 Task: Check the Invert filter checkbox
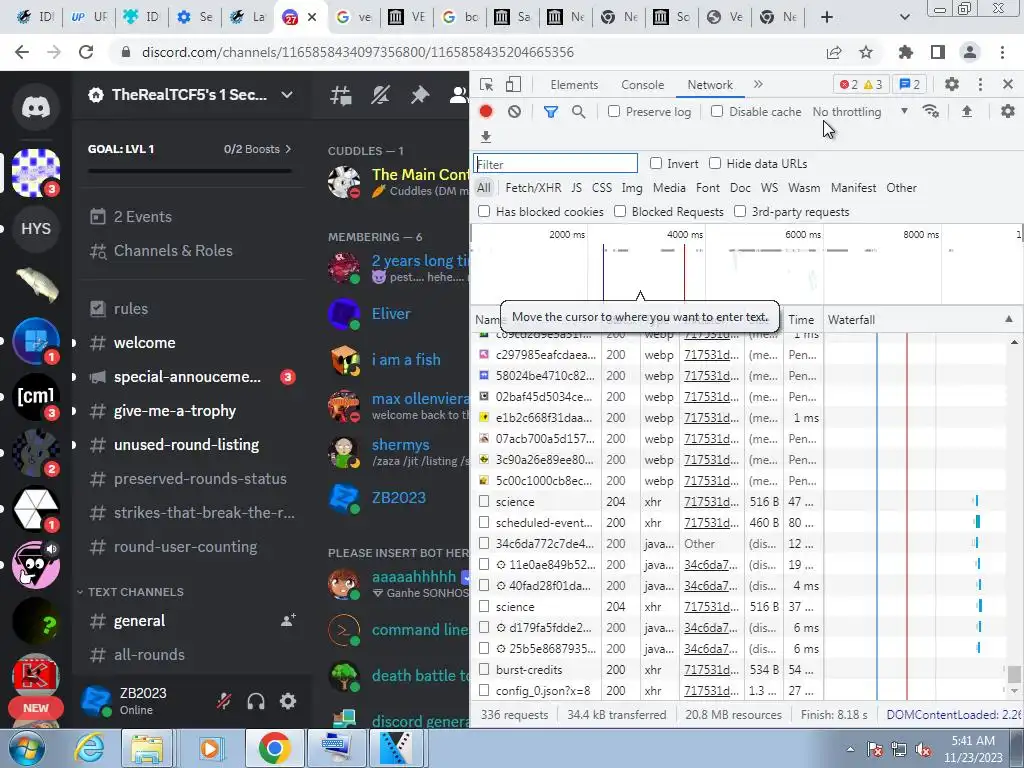point(656,163)
